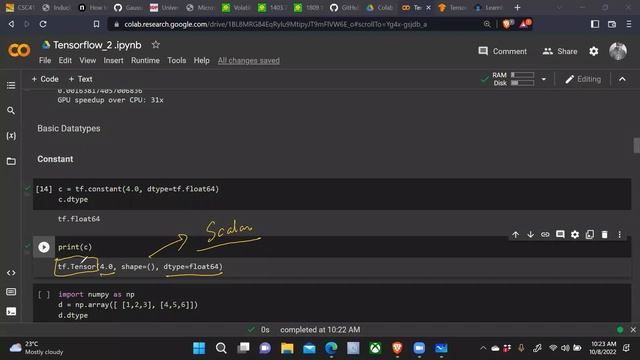Open File Explorer from the taskbar
This screenshot has height=360, width=640.
click(x=287, y=348)
